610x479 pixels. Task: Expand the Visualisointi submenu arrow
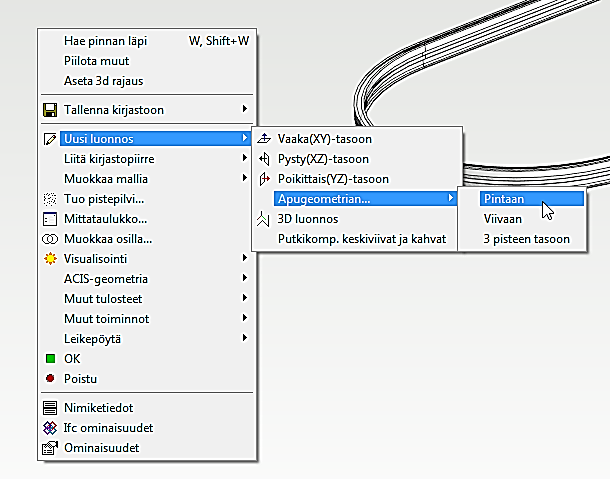coord(245,258)
